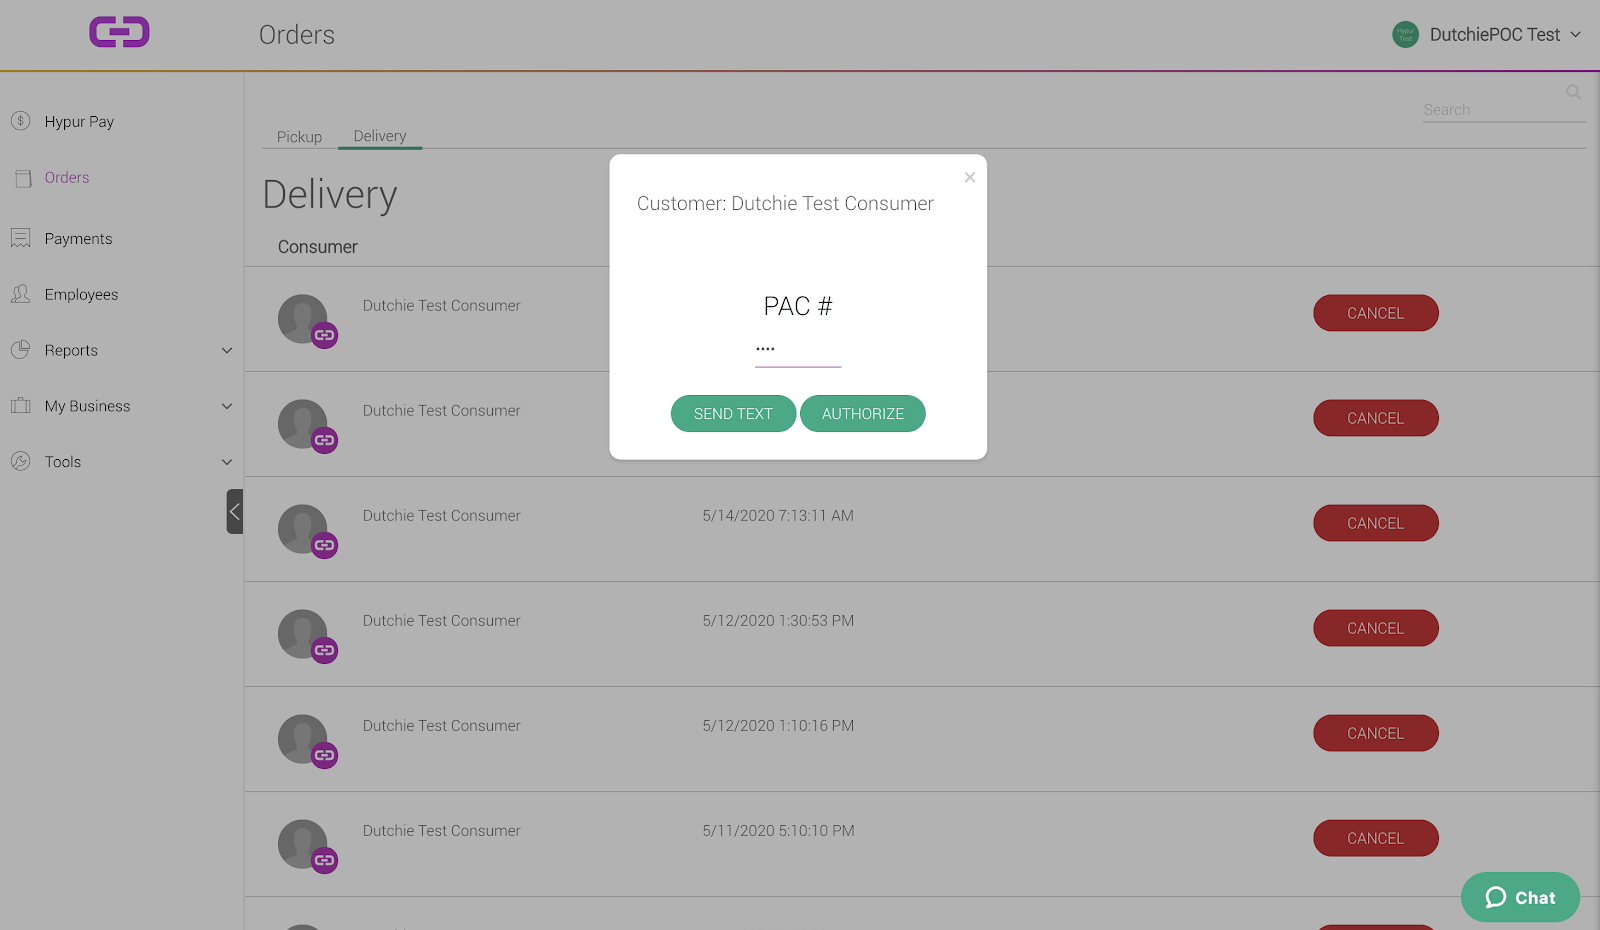The height and width of the screenshot is (930, 1600).
Task: Select the Delivery tab
Action: 380,136
